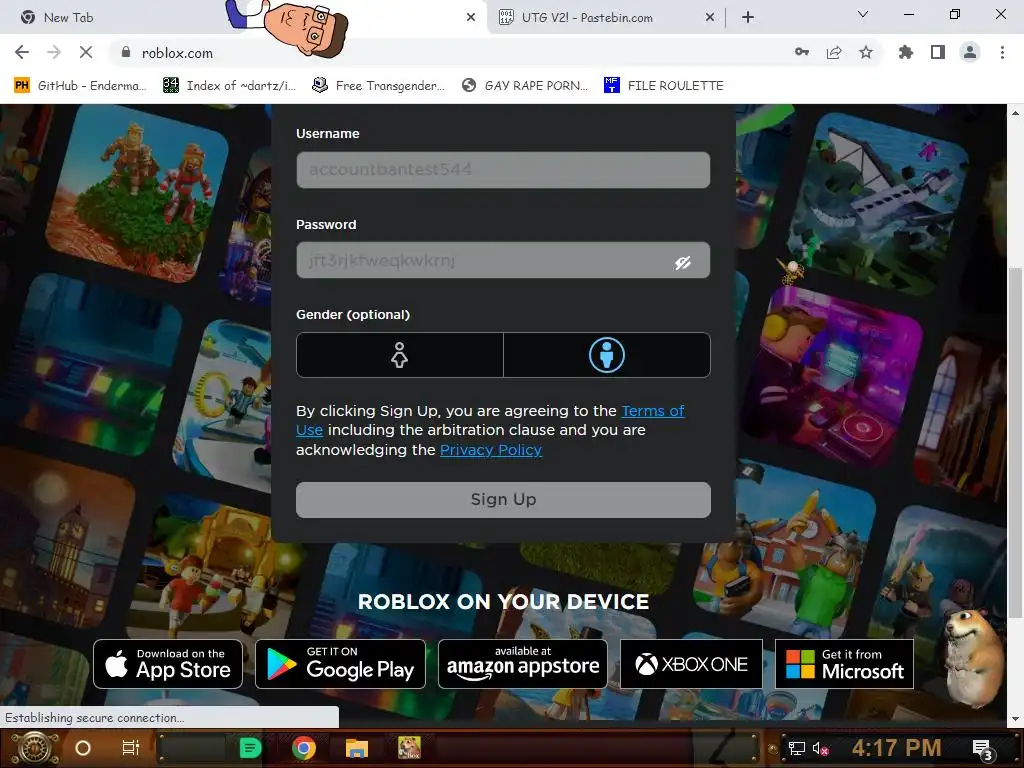Stop loading the roblox.com page
Image resolution: width=1024 pixels, height=768 pixels.
86,52
